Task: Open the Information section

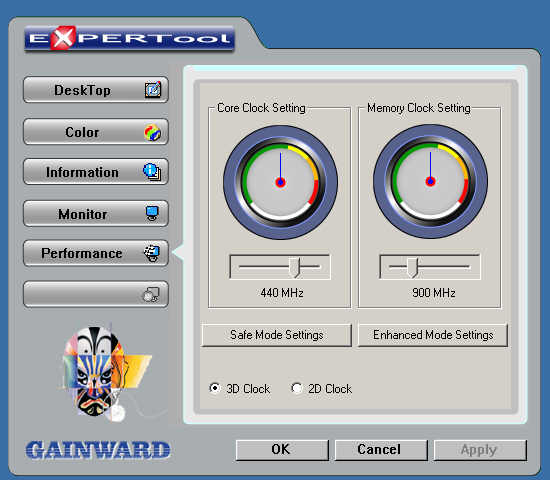Action: 96,172
